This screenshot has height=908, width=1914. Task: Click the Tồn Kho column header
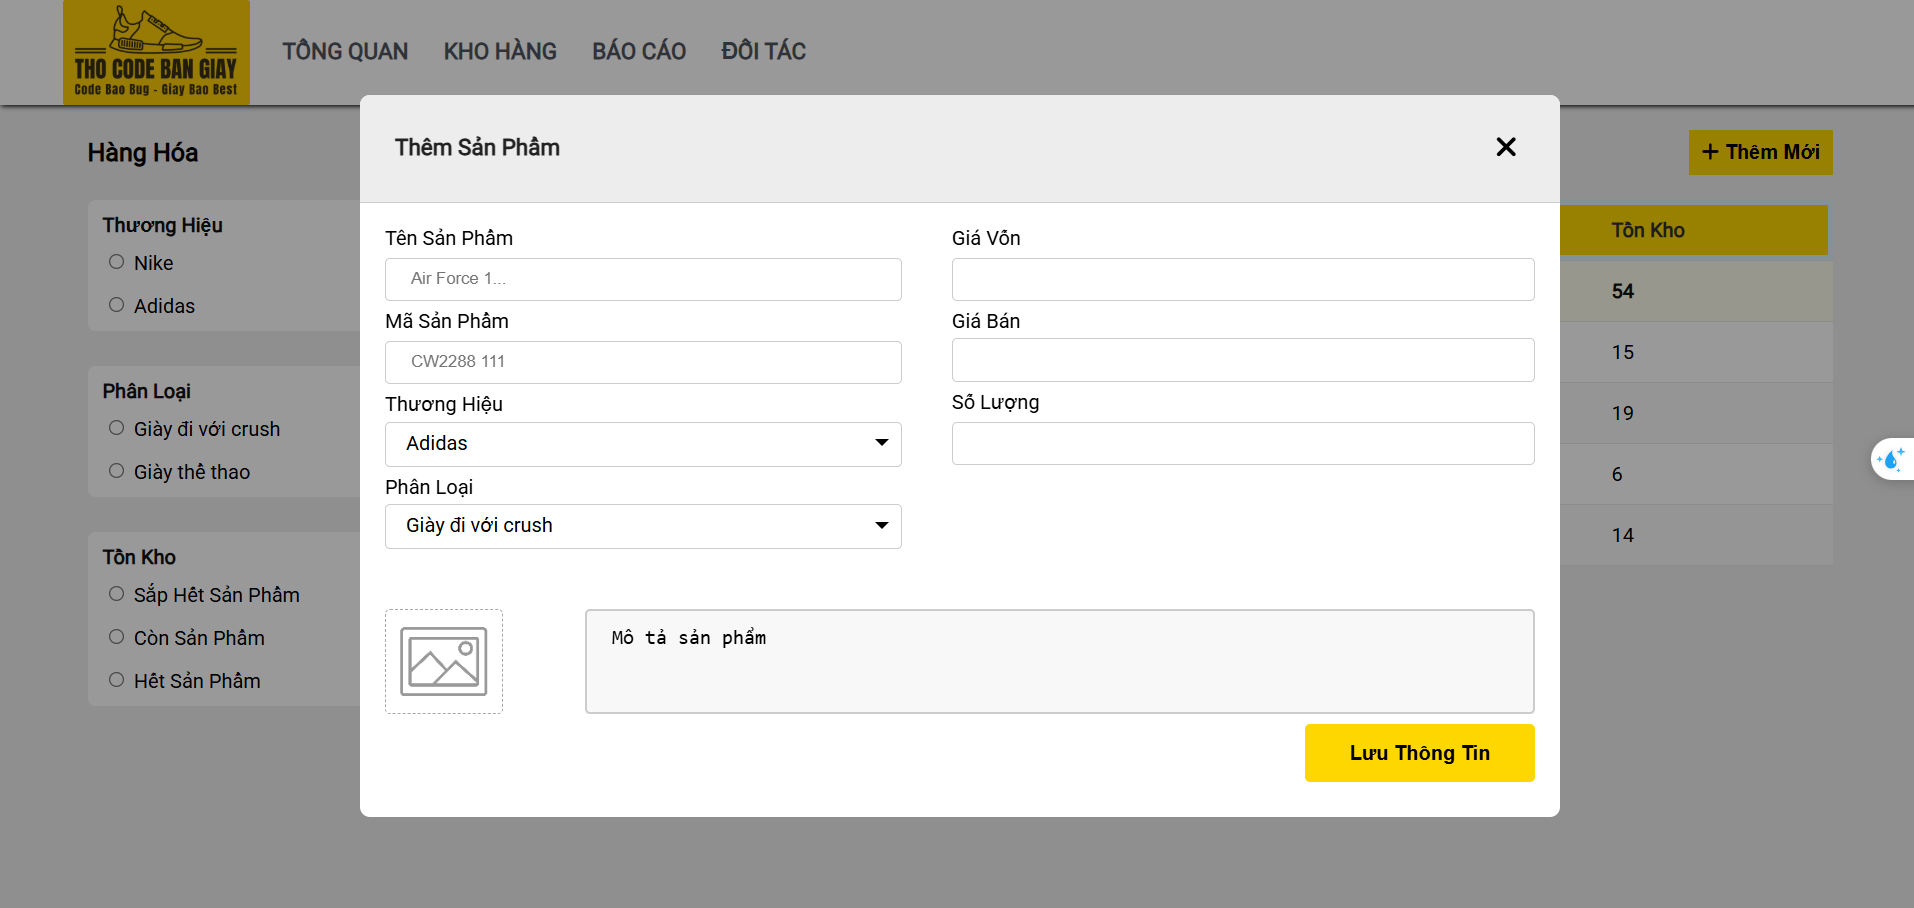[x=1646, y=229]
